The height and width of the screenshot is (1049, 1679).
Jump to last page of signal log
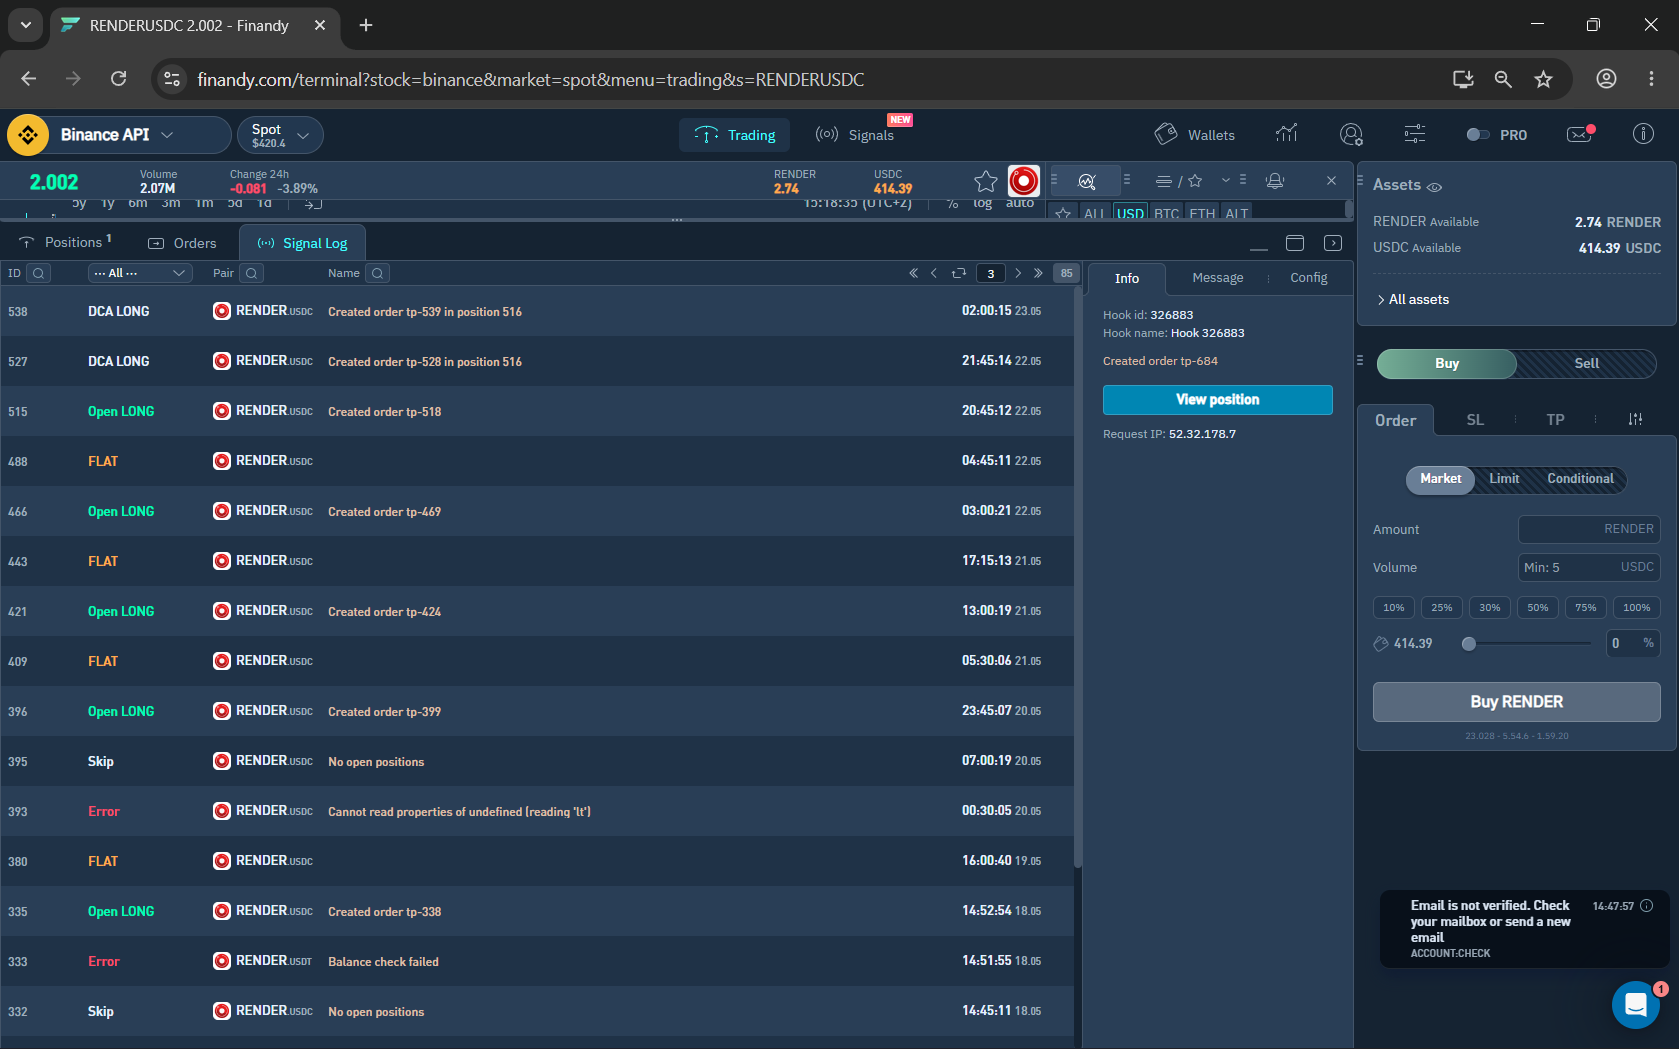point(1038,273)
